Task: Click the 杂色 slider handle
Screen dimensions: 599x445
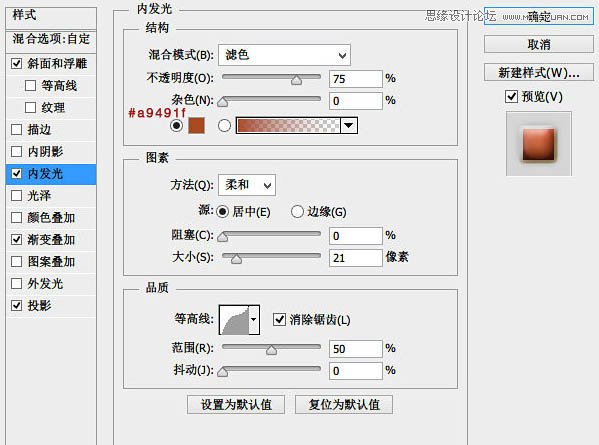Action: [223, 102]
